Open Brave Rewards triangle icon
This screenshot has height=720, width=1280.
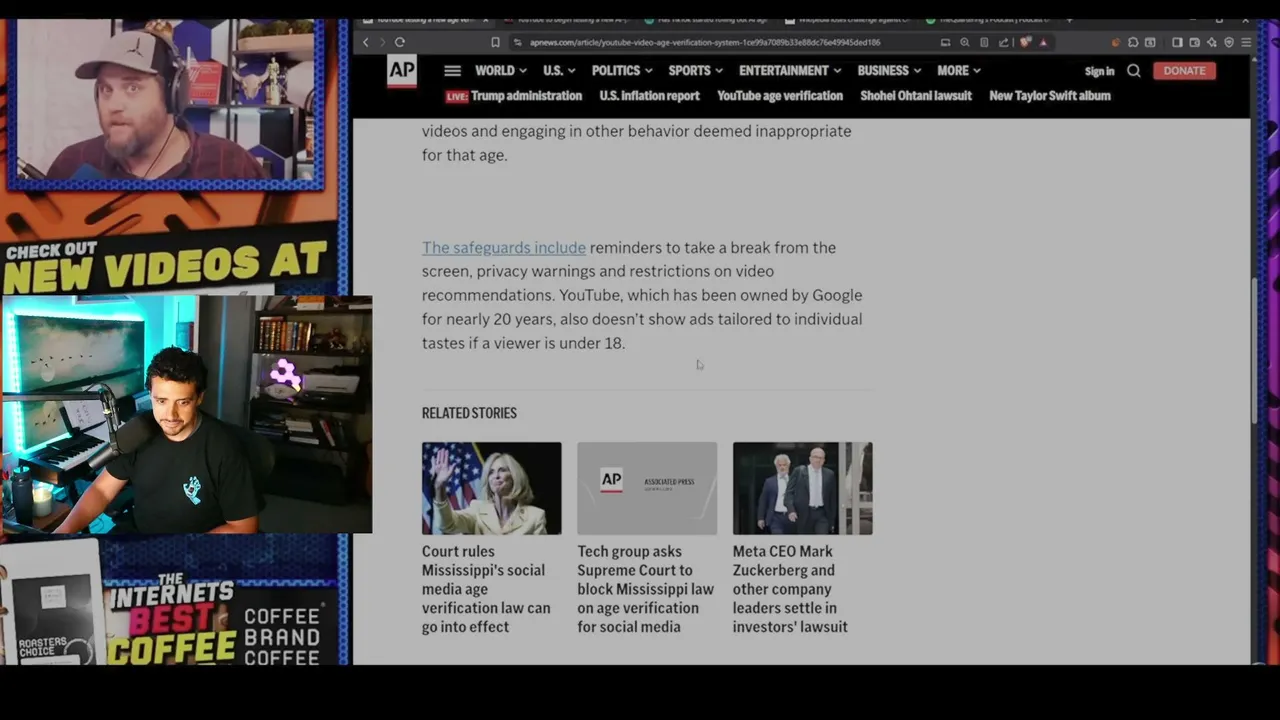coord(1043,42)
